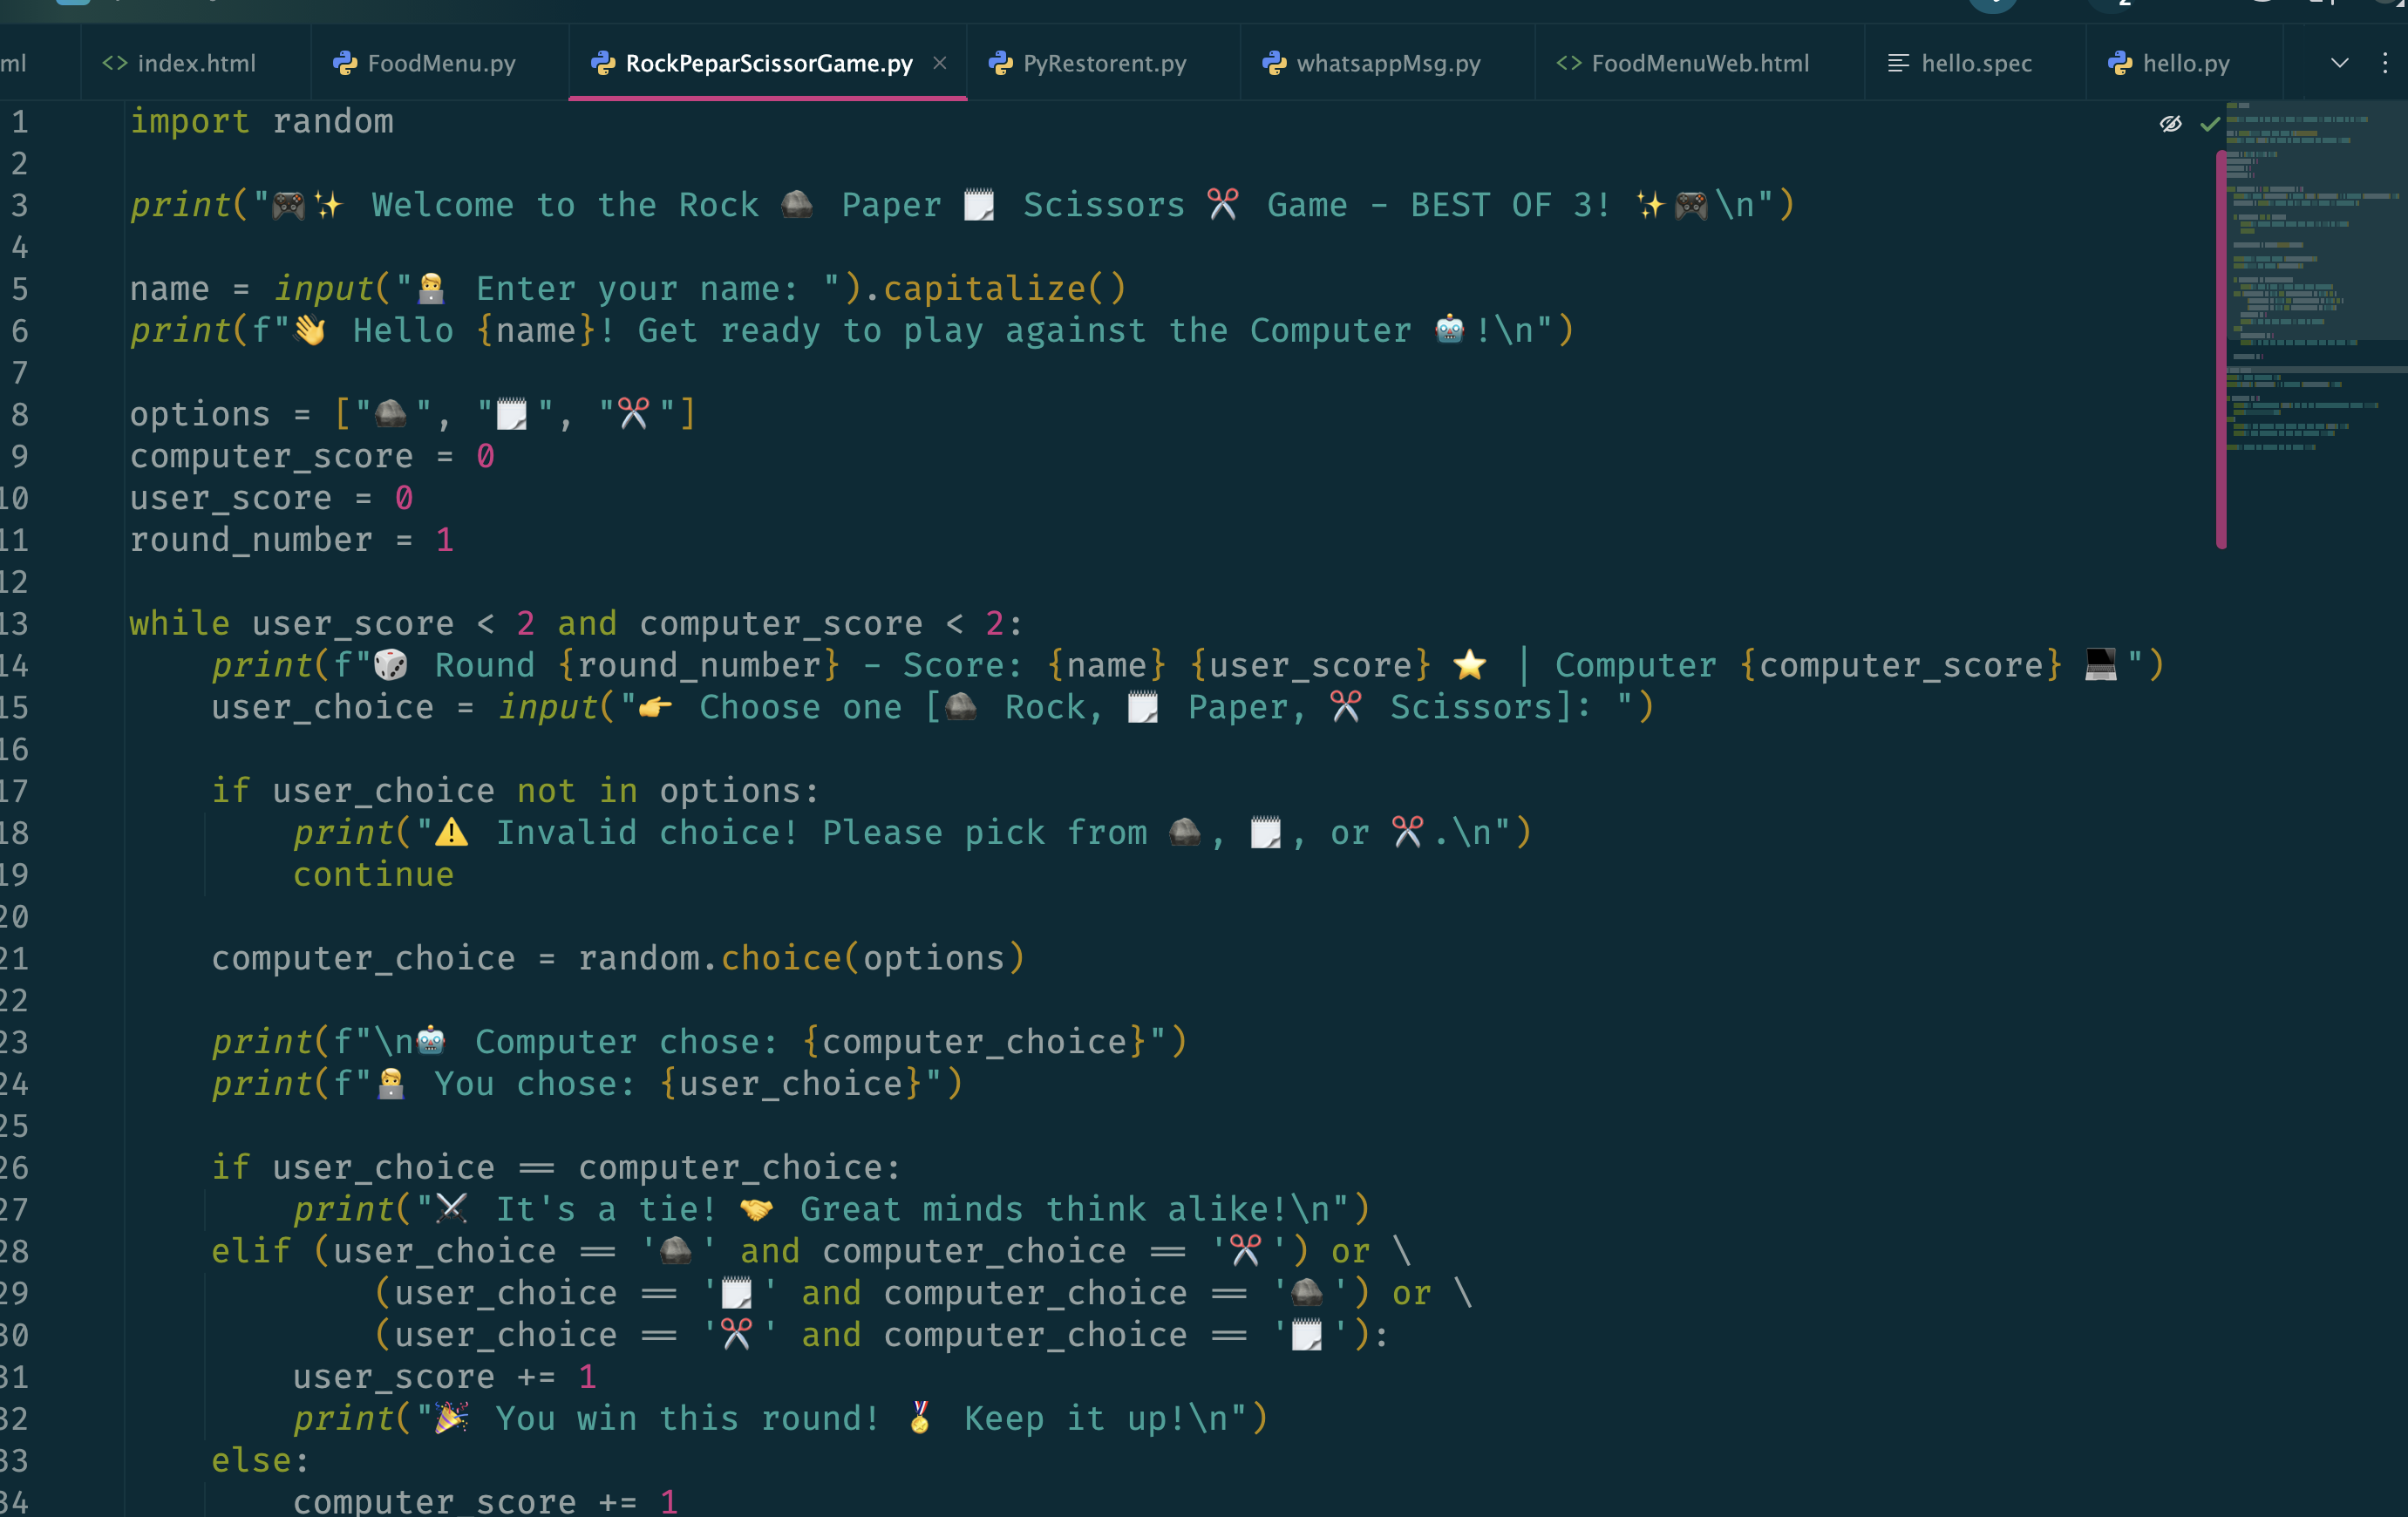Click the green inspections checkmark icon
This screenshot has width=2408, height=1517.
tap(2209, 124)
